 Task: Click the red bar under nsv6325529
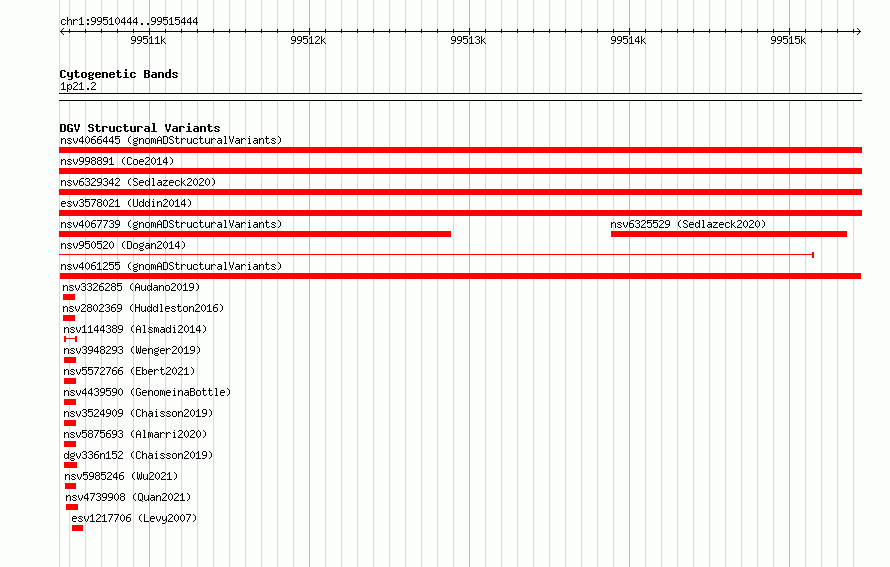(729, 234)
